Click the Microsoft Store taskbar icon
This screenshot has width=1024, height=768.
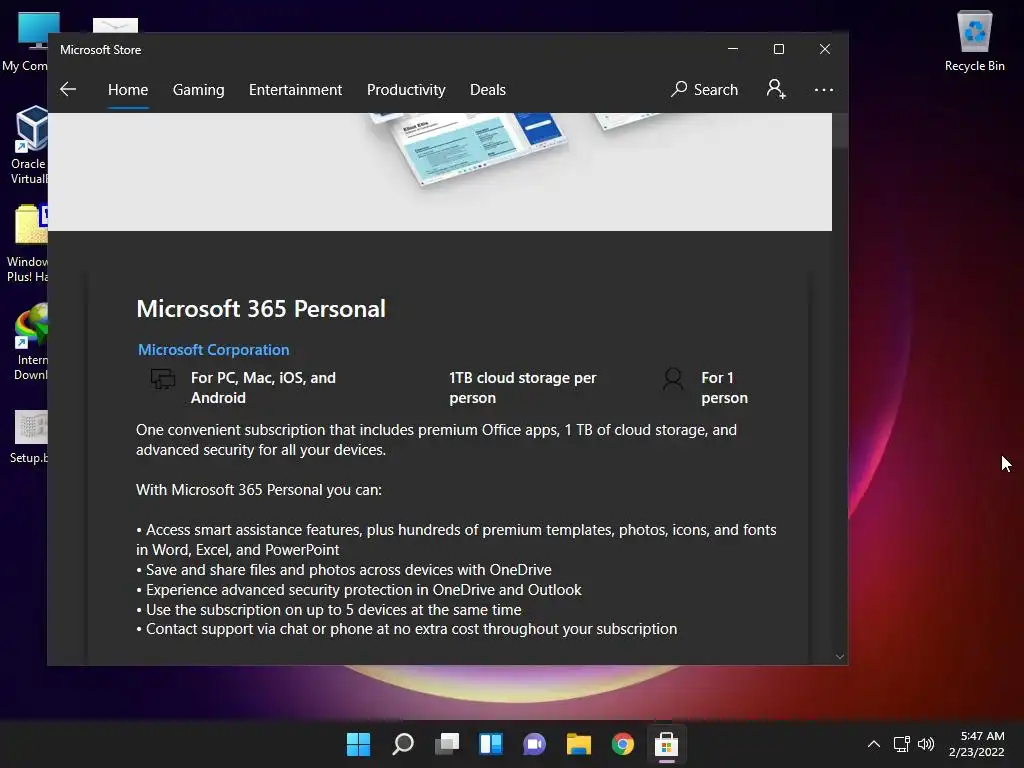tap(666, 744)
